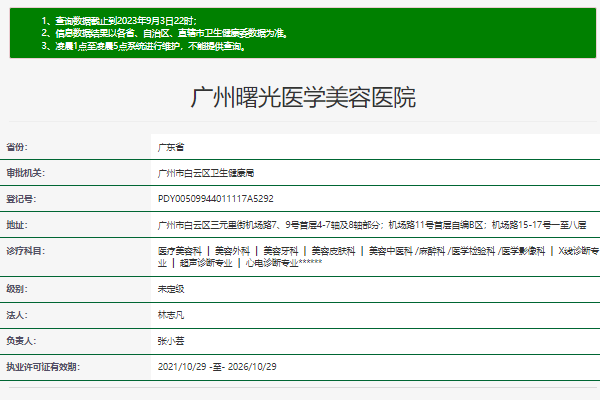Viewport: 600px width, 400px height.
Task: Click the registration number PDY00509944011117A5292
Action: tap(215, 198)
